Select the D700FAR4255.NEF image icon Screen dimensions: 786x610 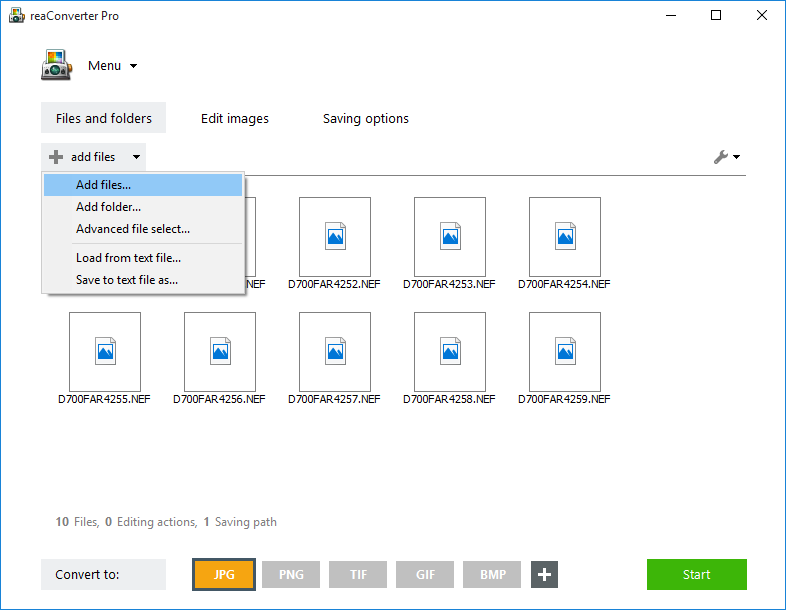pyautogui.click(x=105, y=349)
